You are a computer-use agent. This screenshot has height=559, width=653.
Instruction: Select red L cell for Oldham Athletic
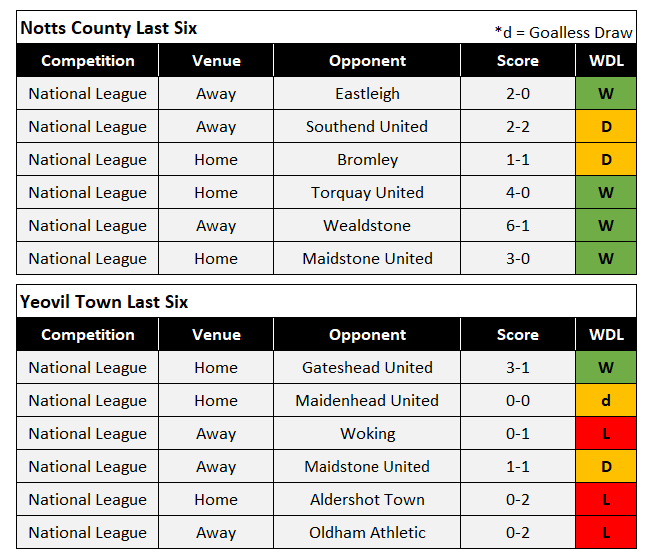606,533
